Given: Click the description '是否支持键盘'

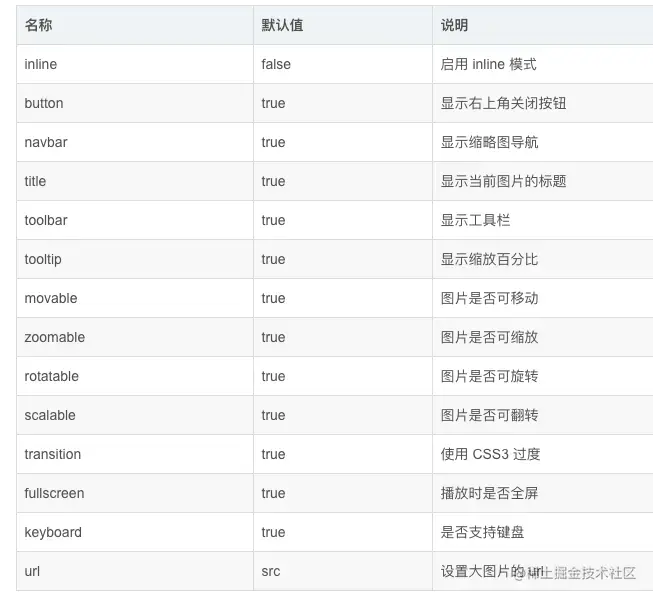Looking at the screenshot, I should pos(482,533).
